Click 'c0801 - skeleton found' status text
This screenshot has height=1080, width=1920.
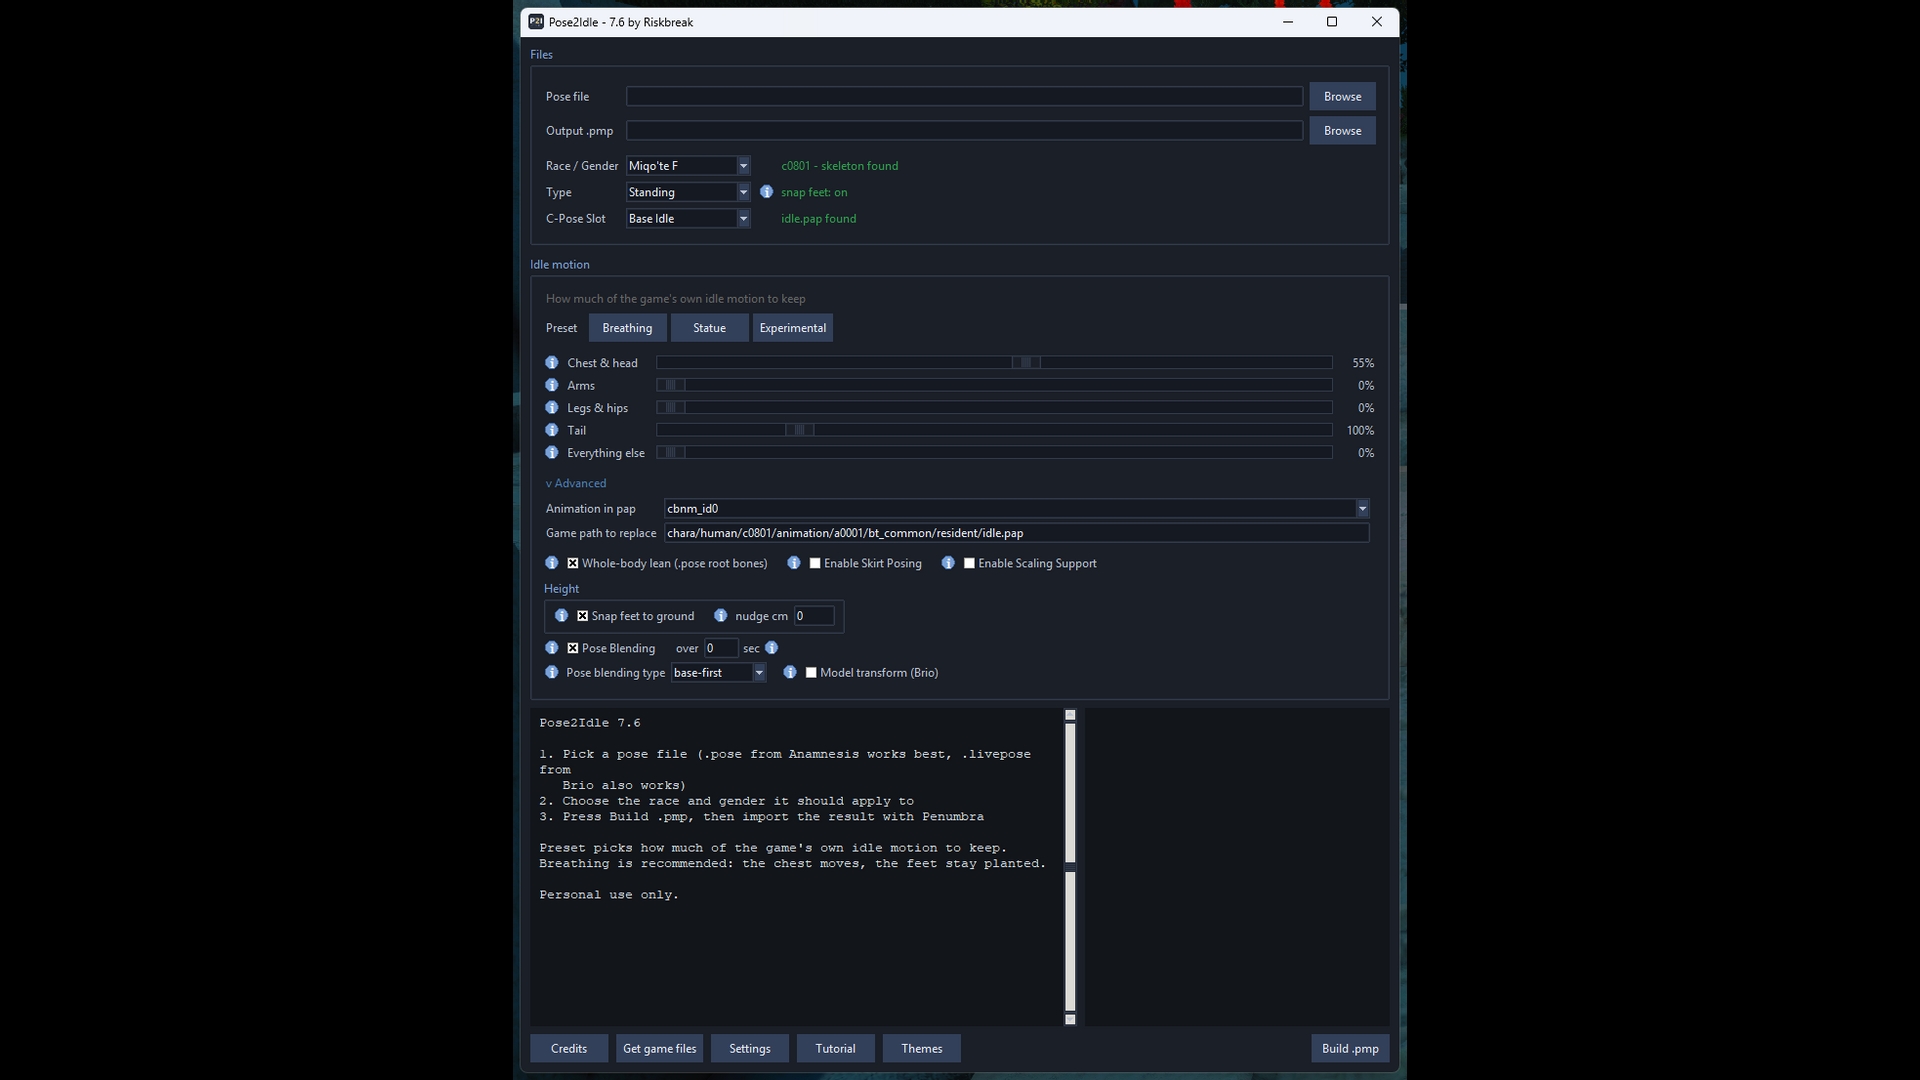click(839, 166)
